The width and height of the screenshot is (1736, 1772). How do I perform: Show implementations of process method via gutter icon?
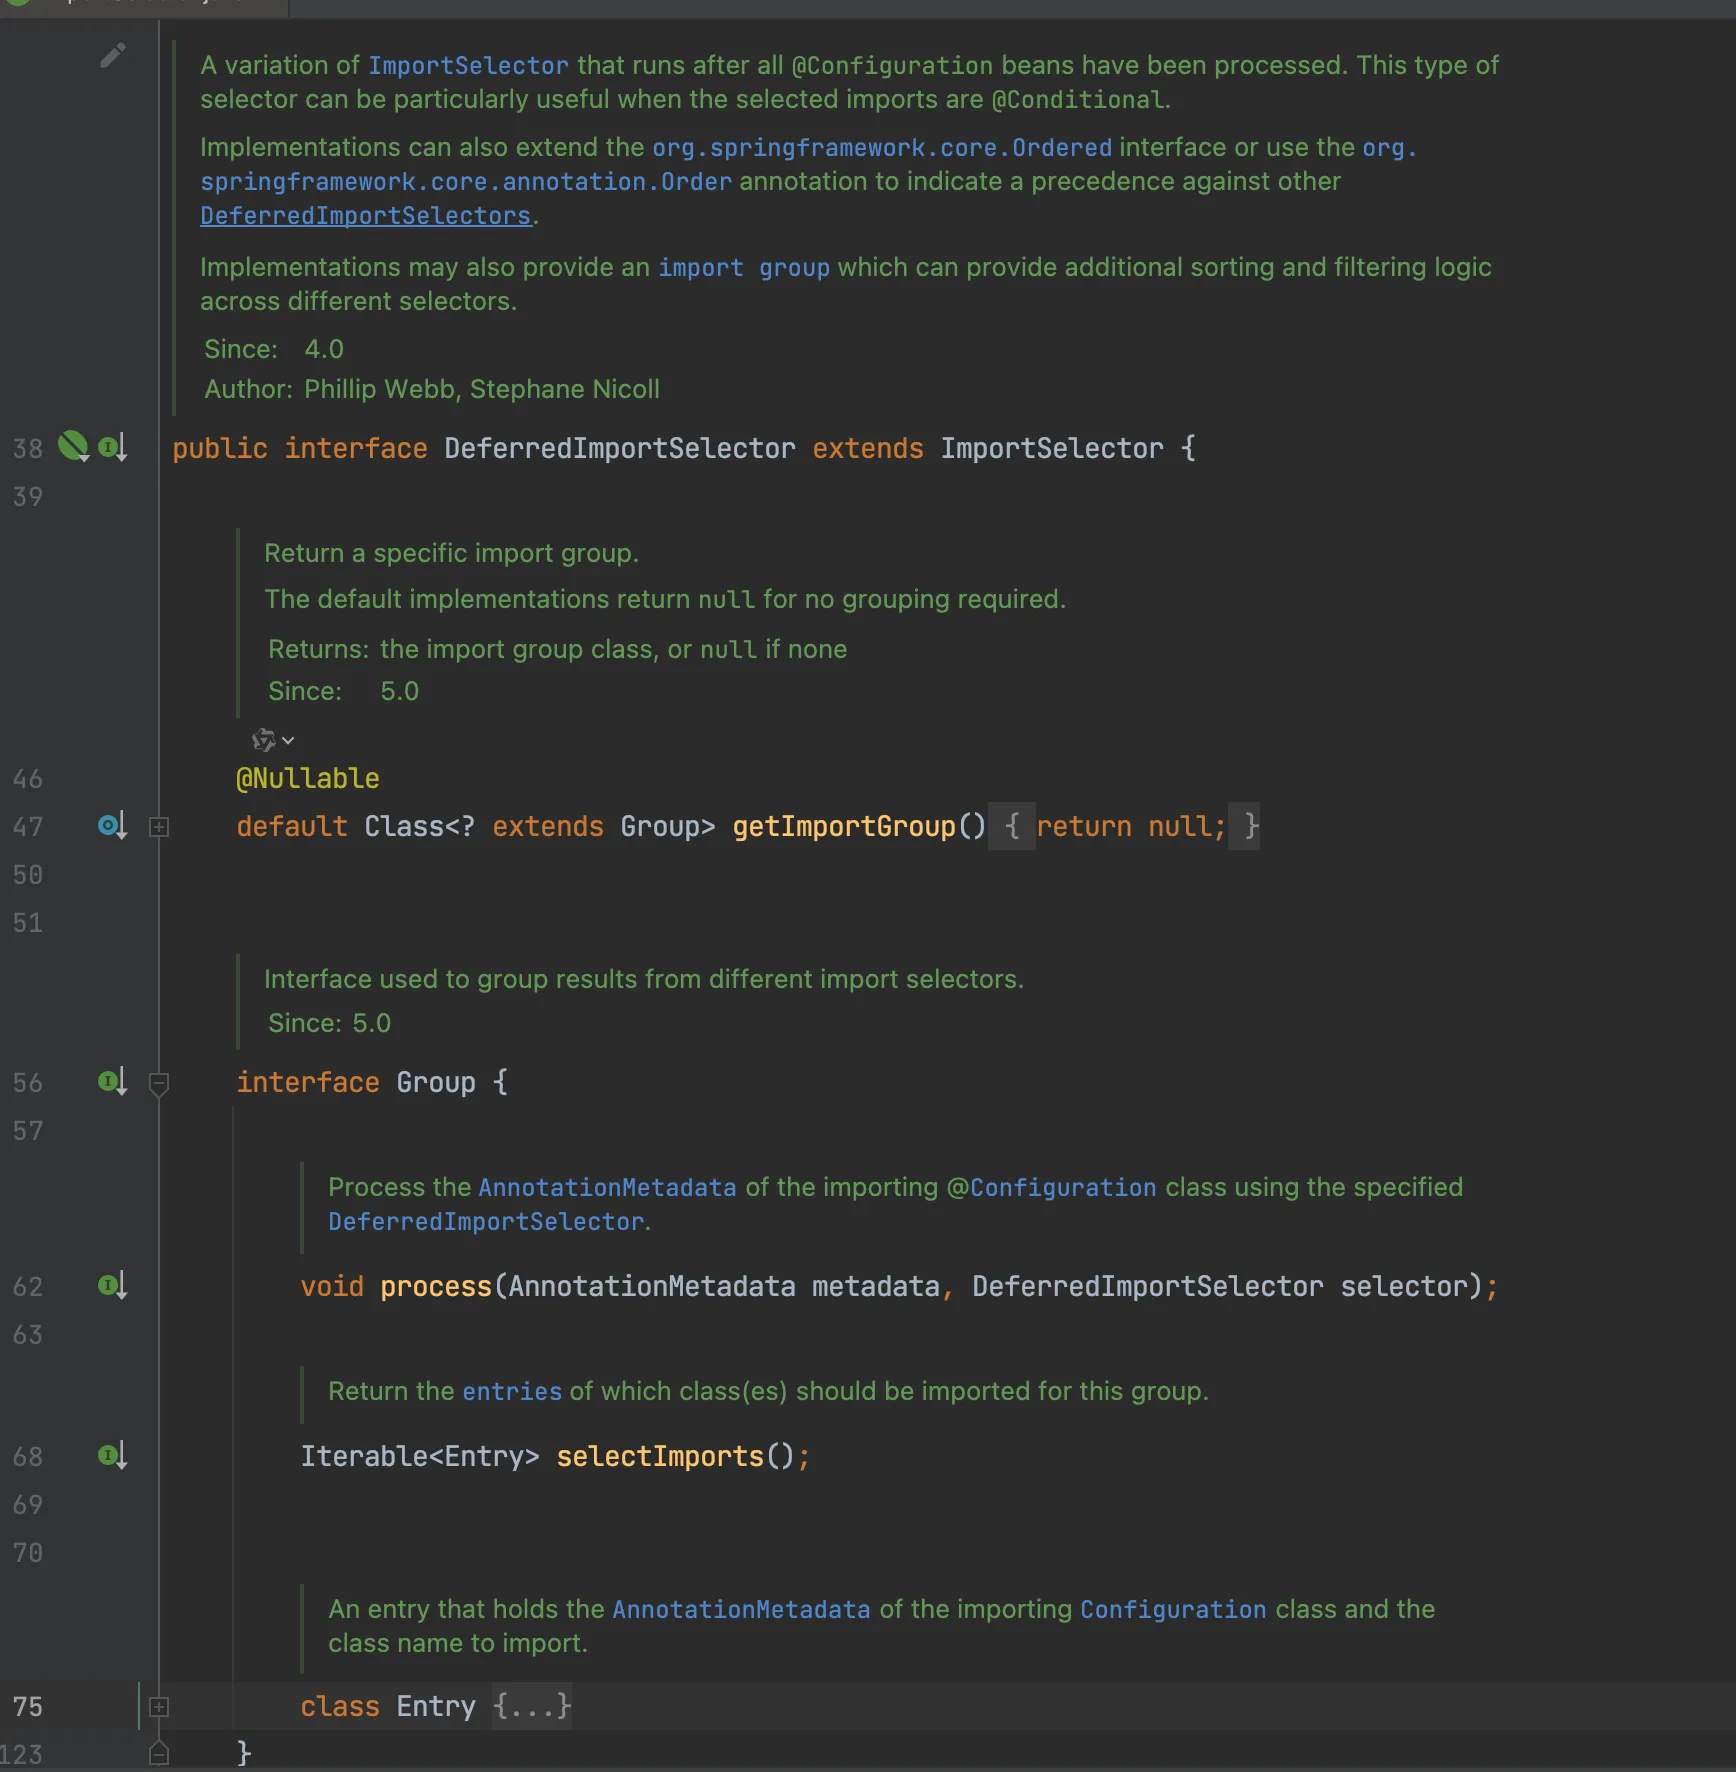[112, 1286]
